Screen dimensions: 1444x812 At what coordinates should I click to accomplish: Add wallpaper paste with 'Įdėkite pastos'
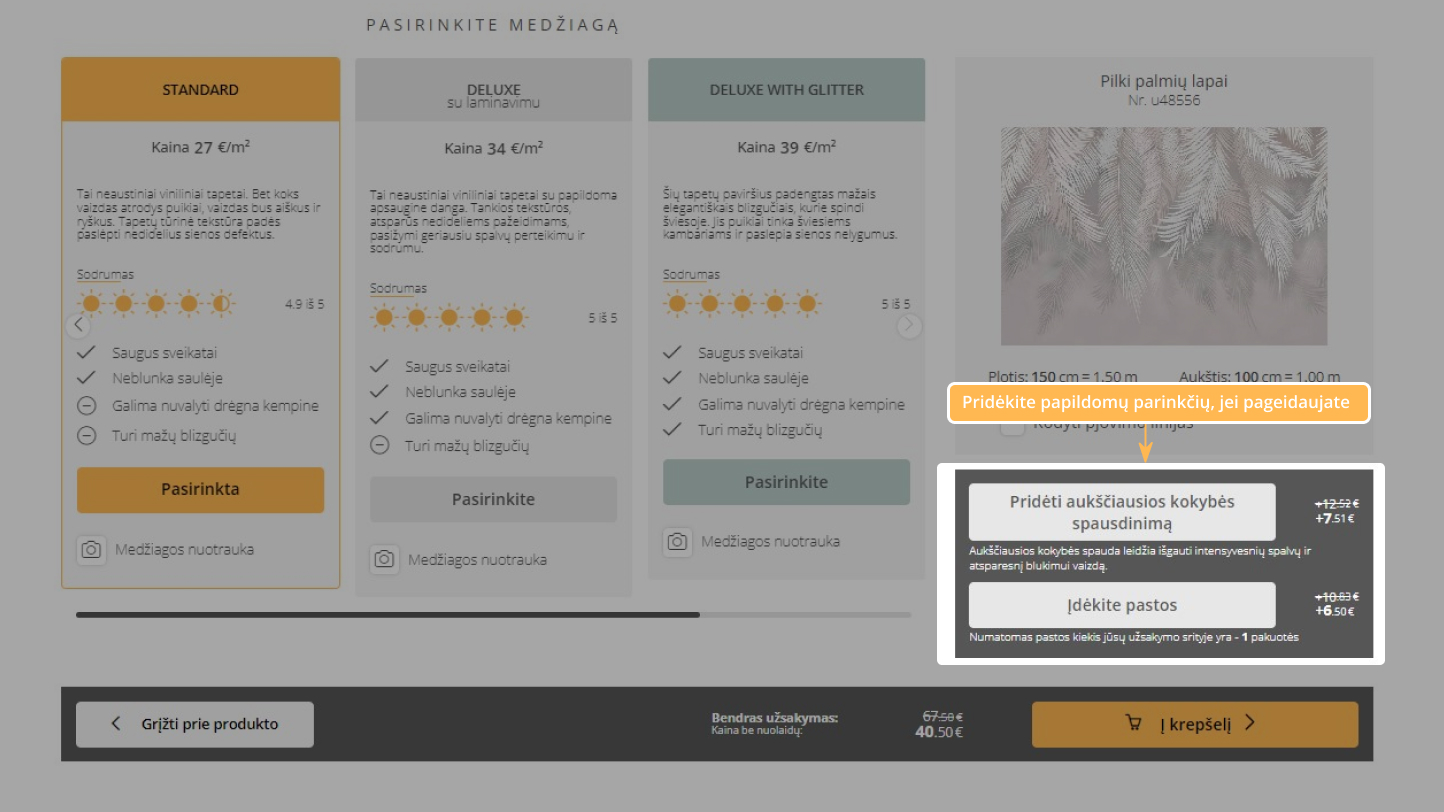pyautogui.click(x=1122, y=605)
